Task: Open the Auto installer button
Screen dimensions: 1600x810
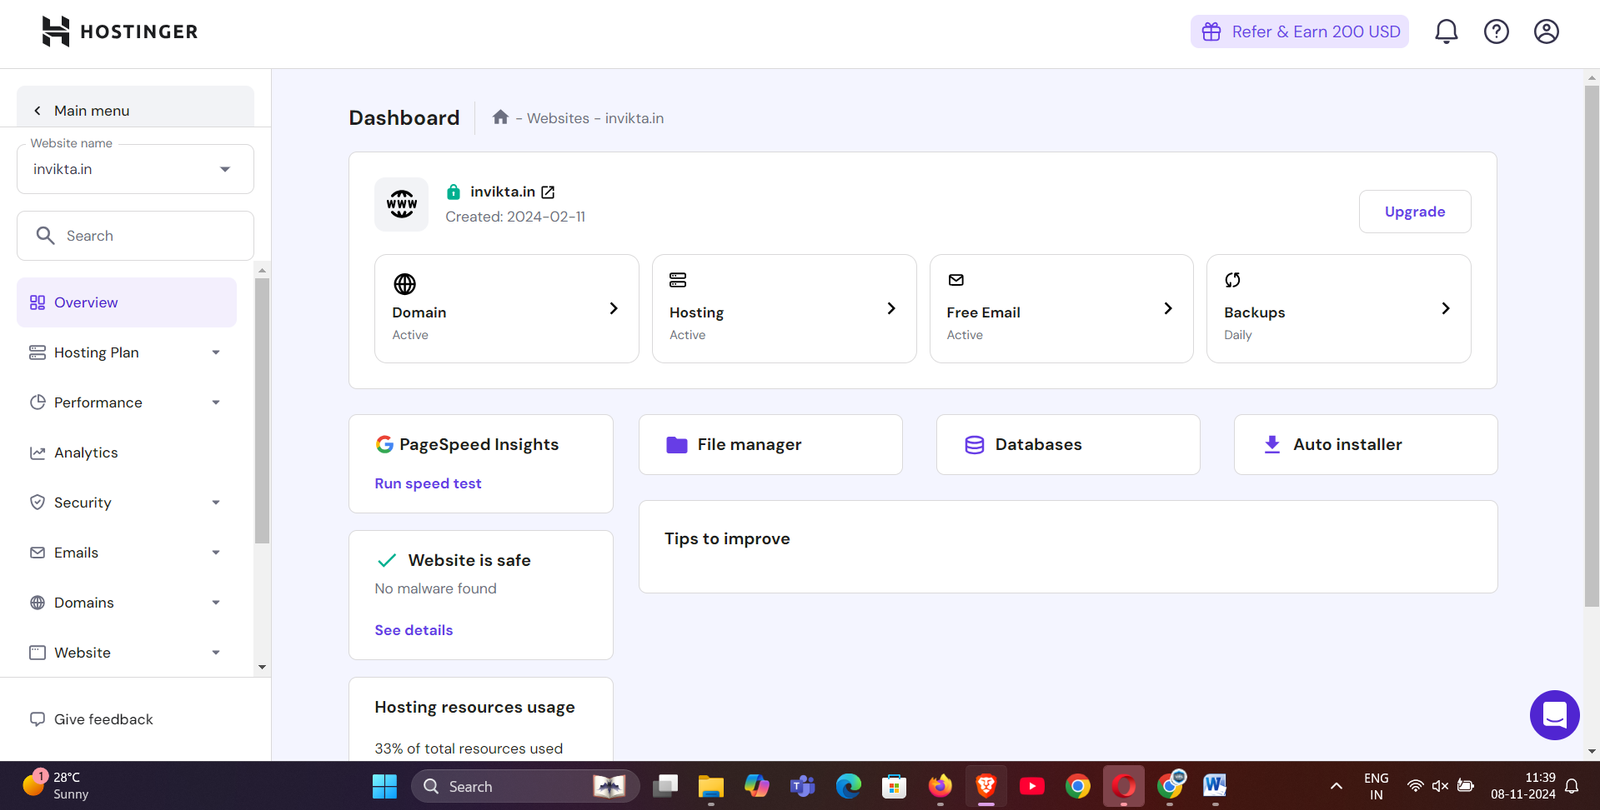Action: tap(1365, 445)
